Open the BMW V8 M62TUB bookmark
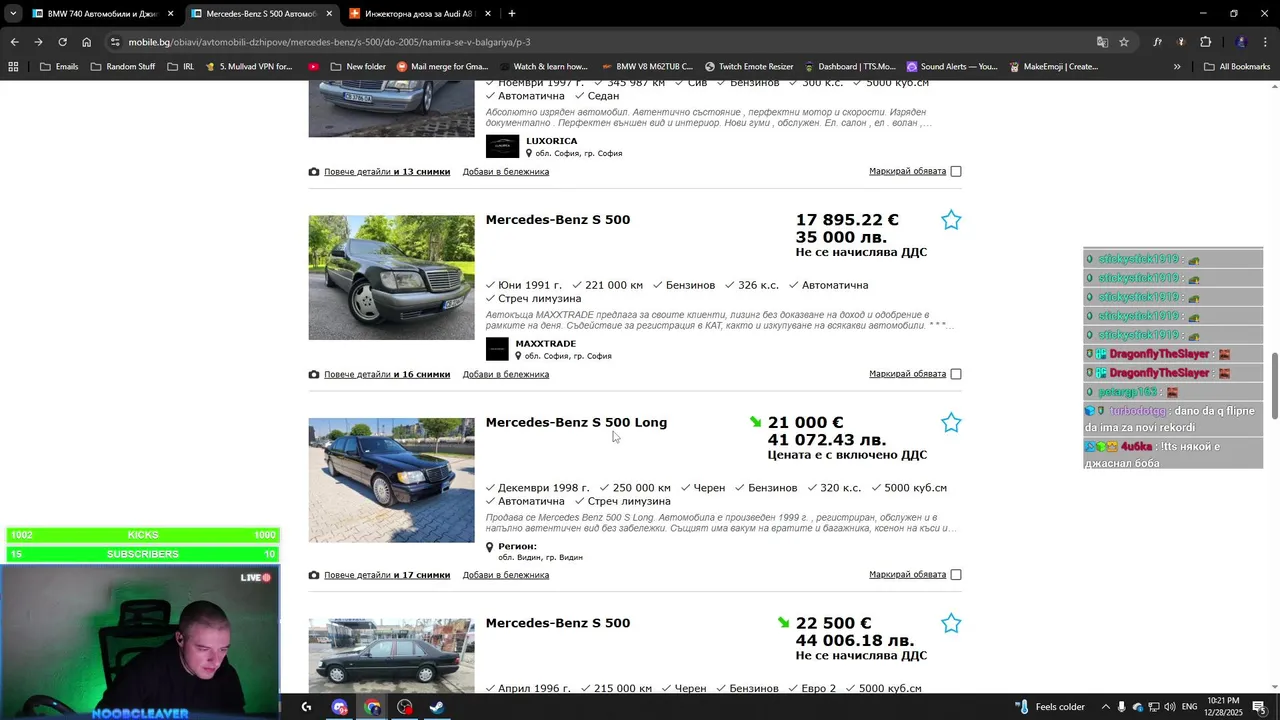This screenshot has width=1280, height=720. (647, 67)
